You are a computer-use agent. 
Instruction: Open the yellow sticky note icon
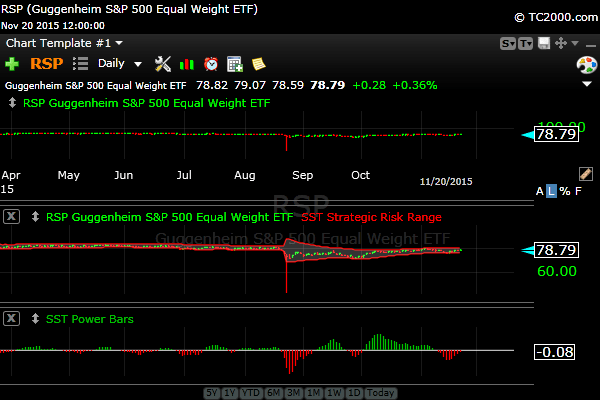[258, 64]
